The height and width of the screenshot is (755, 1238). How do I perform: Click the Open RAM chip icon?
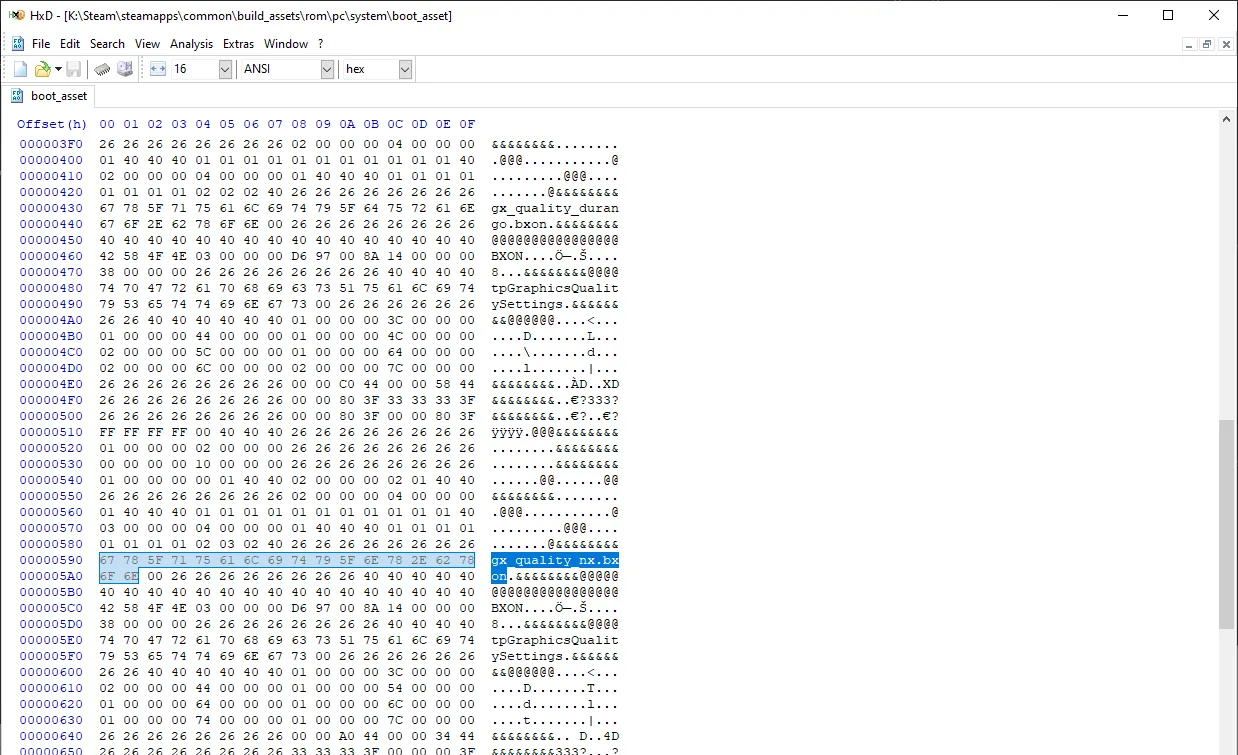102,69
